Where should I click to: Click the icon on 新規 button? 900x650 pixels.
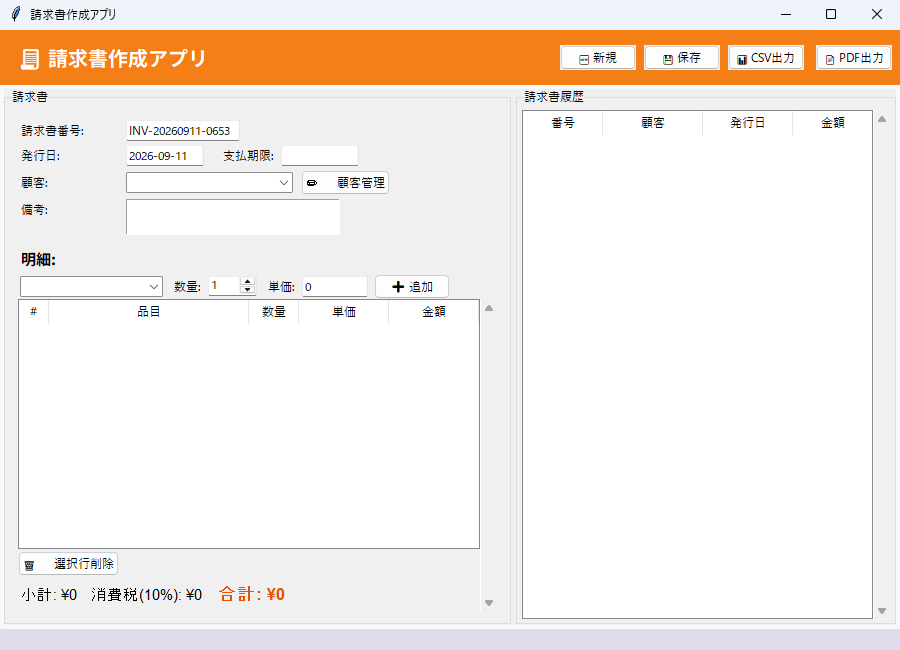coord(584,60)
